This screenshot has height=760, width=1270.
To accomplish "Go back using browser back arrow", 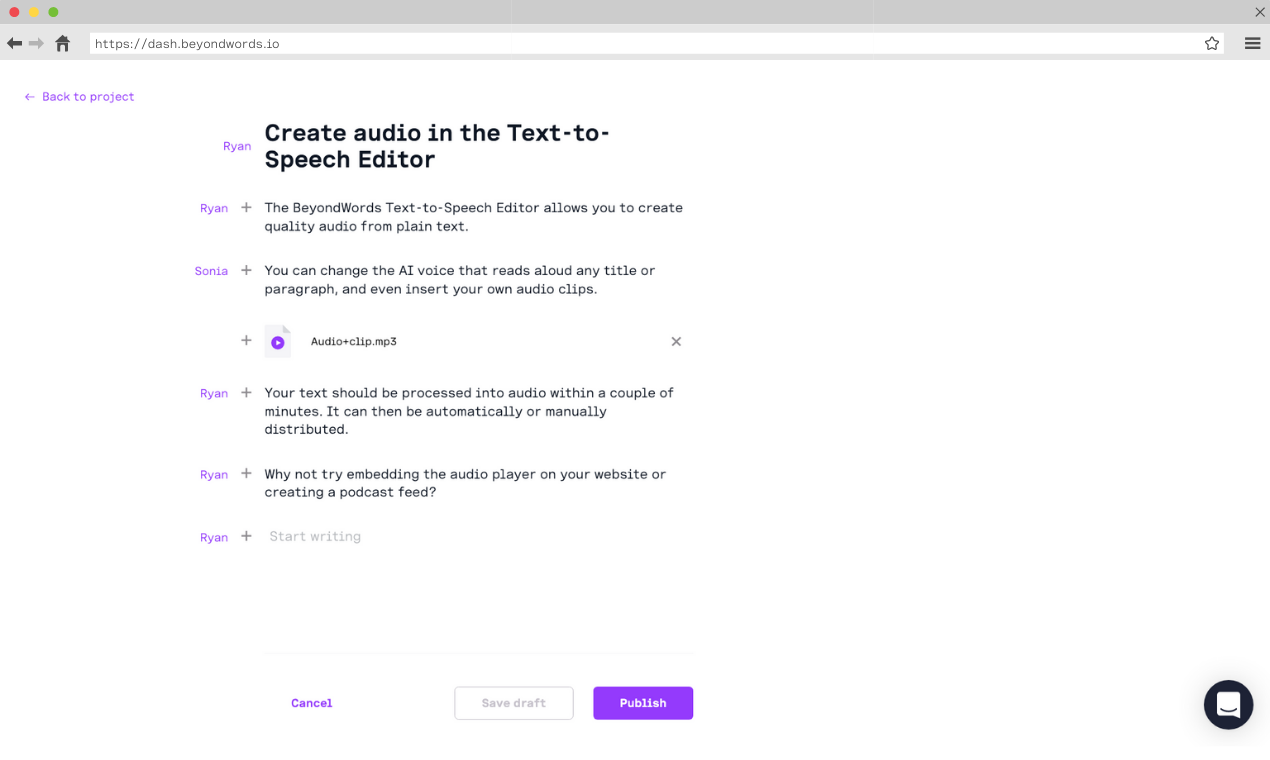I will point(14,43).
